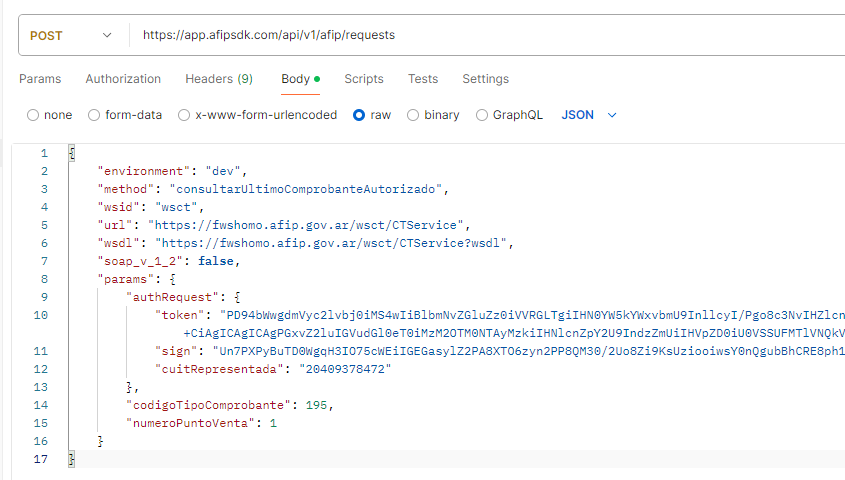
Task: Open the POST method dropdown
Action: pos(72,35)
